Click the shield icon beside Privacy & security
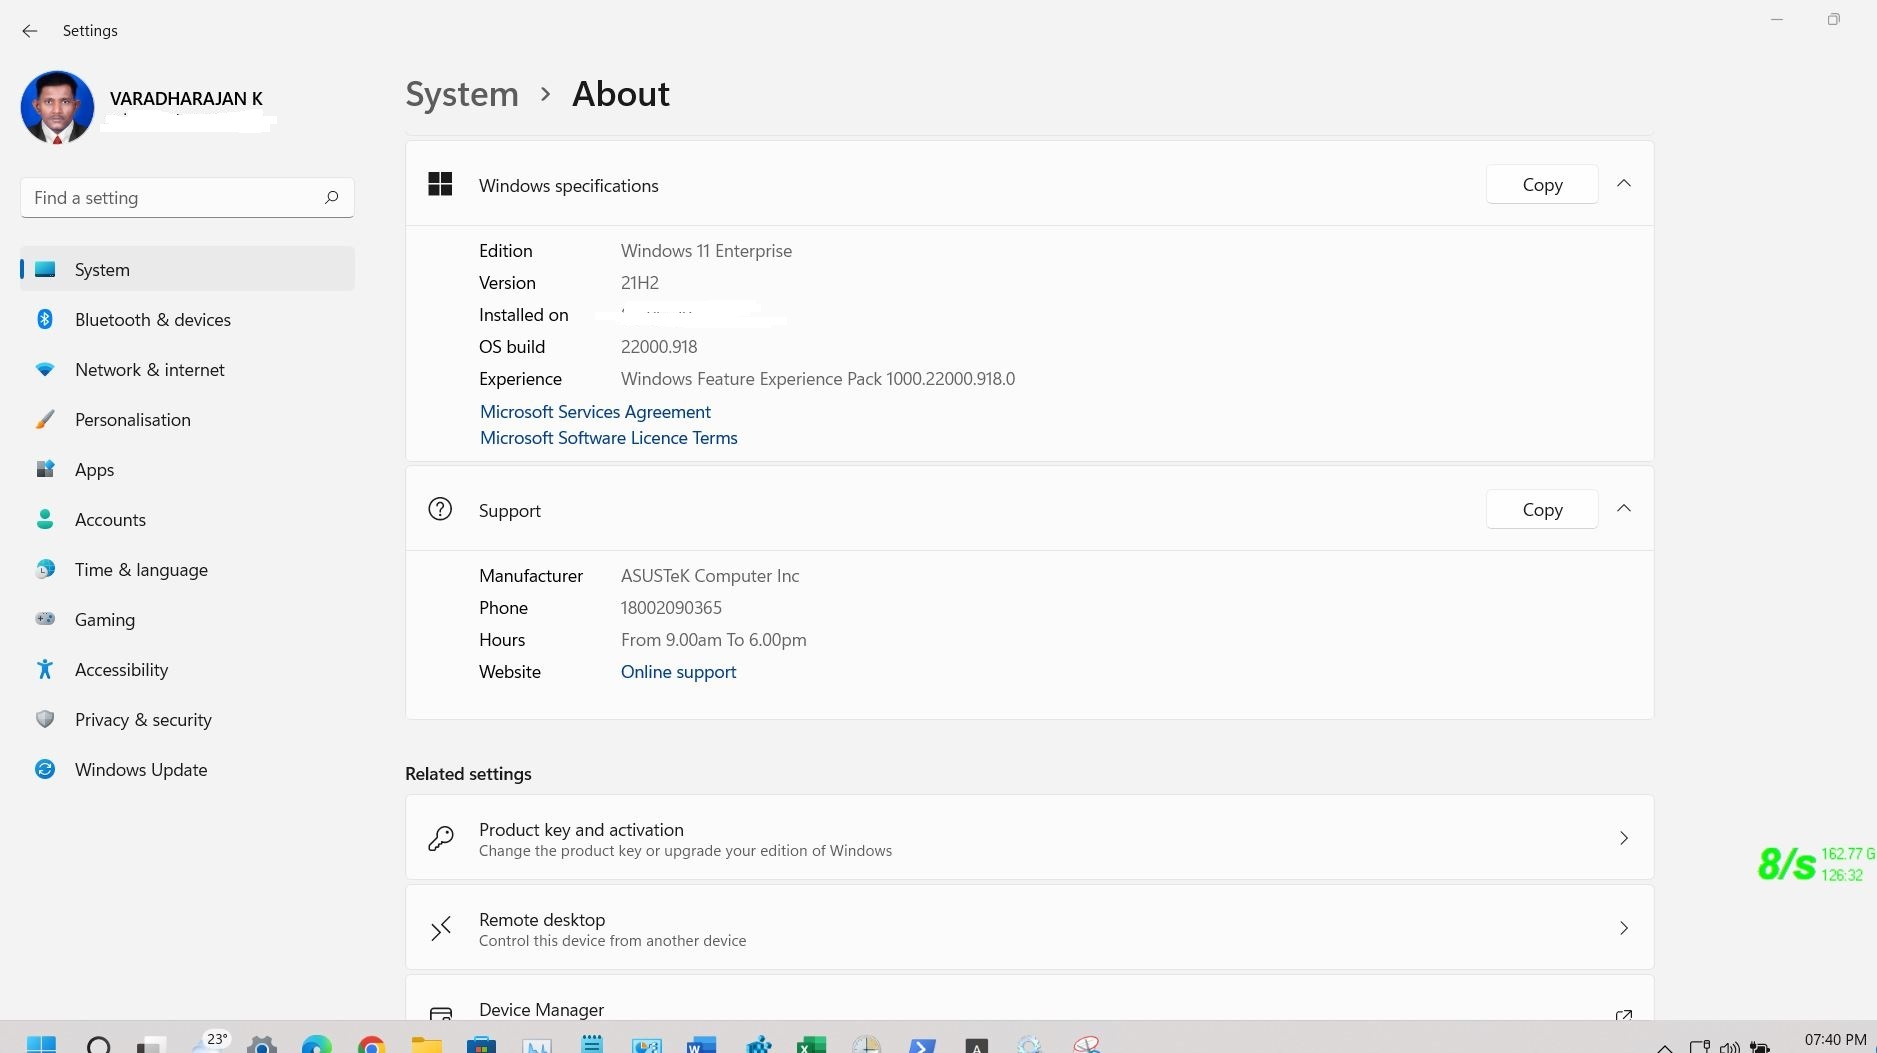1877x1053 pixels. click(45, 719)
